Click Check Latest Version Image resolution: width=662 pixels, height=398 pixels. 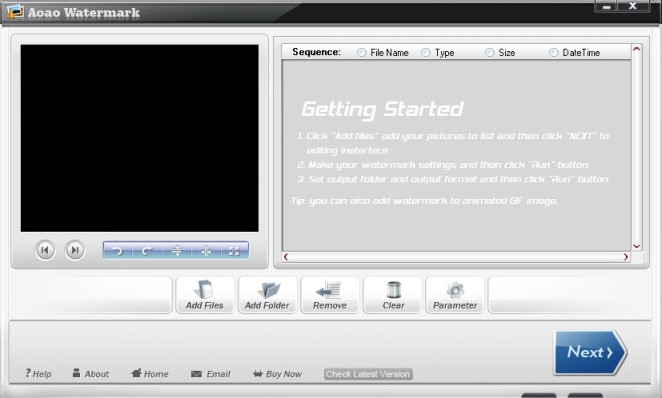[368, 374]
